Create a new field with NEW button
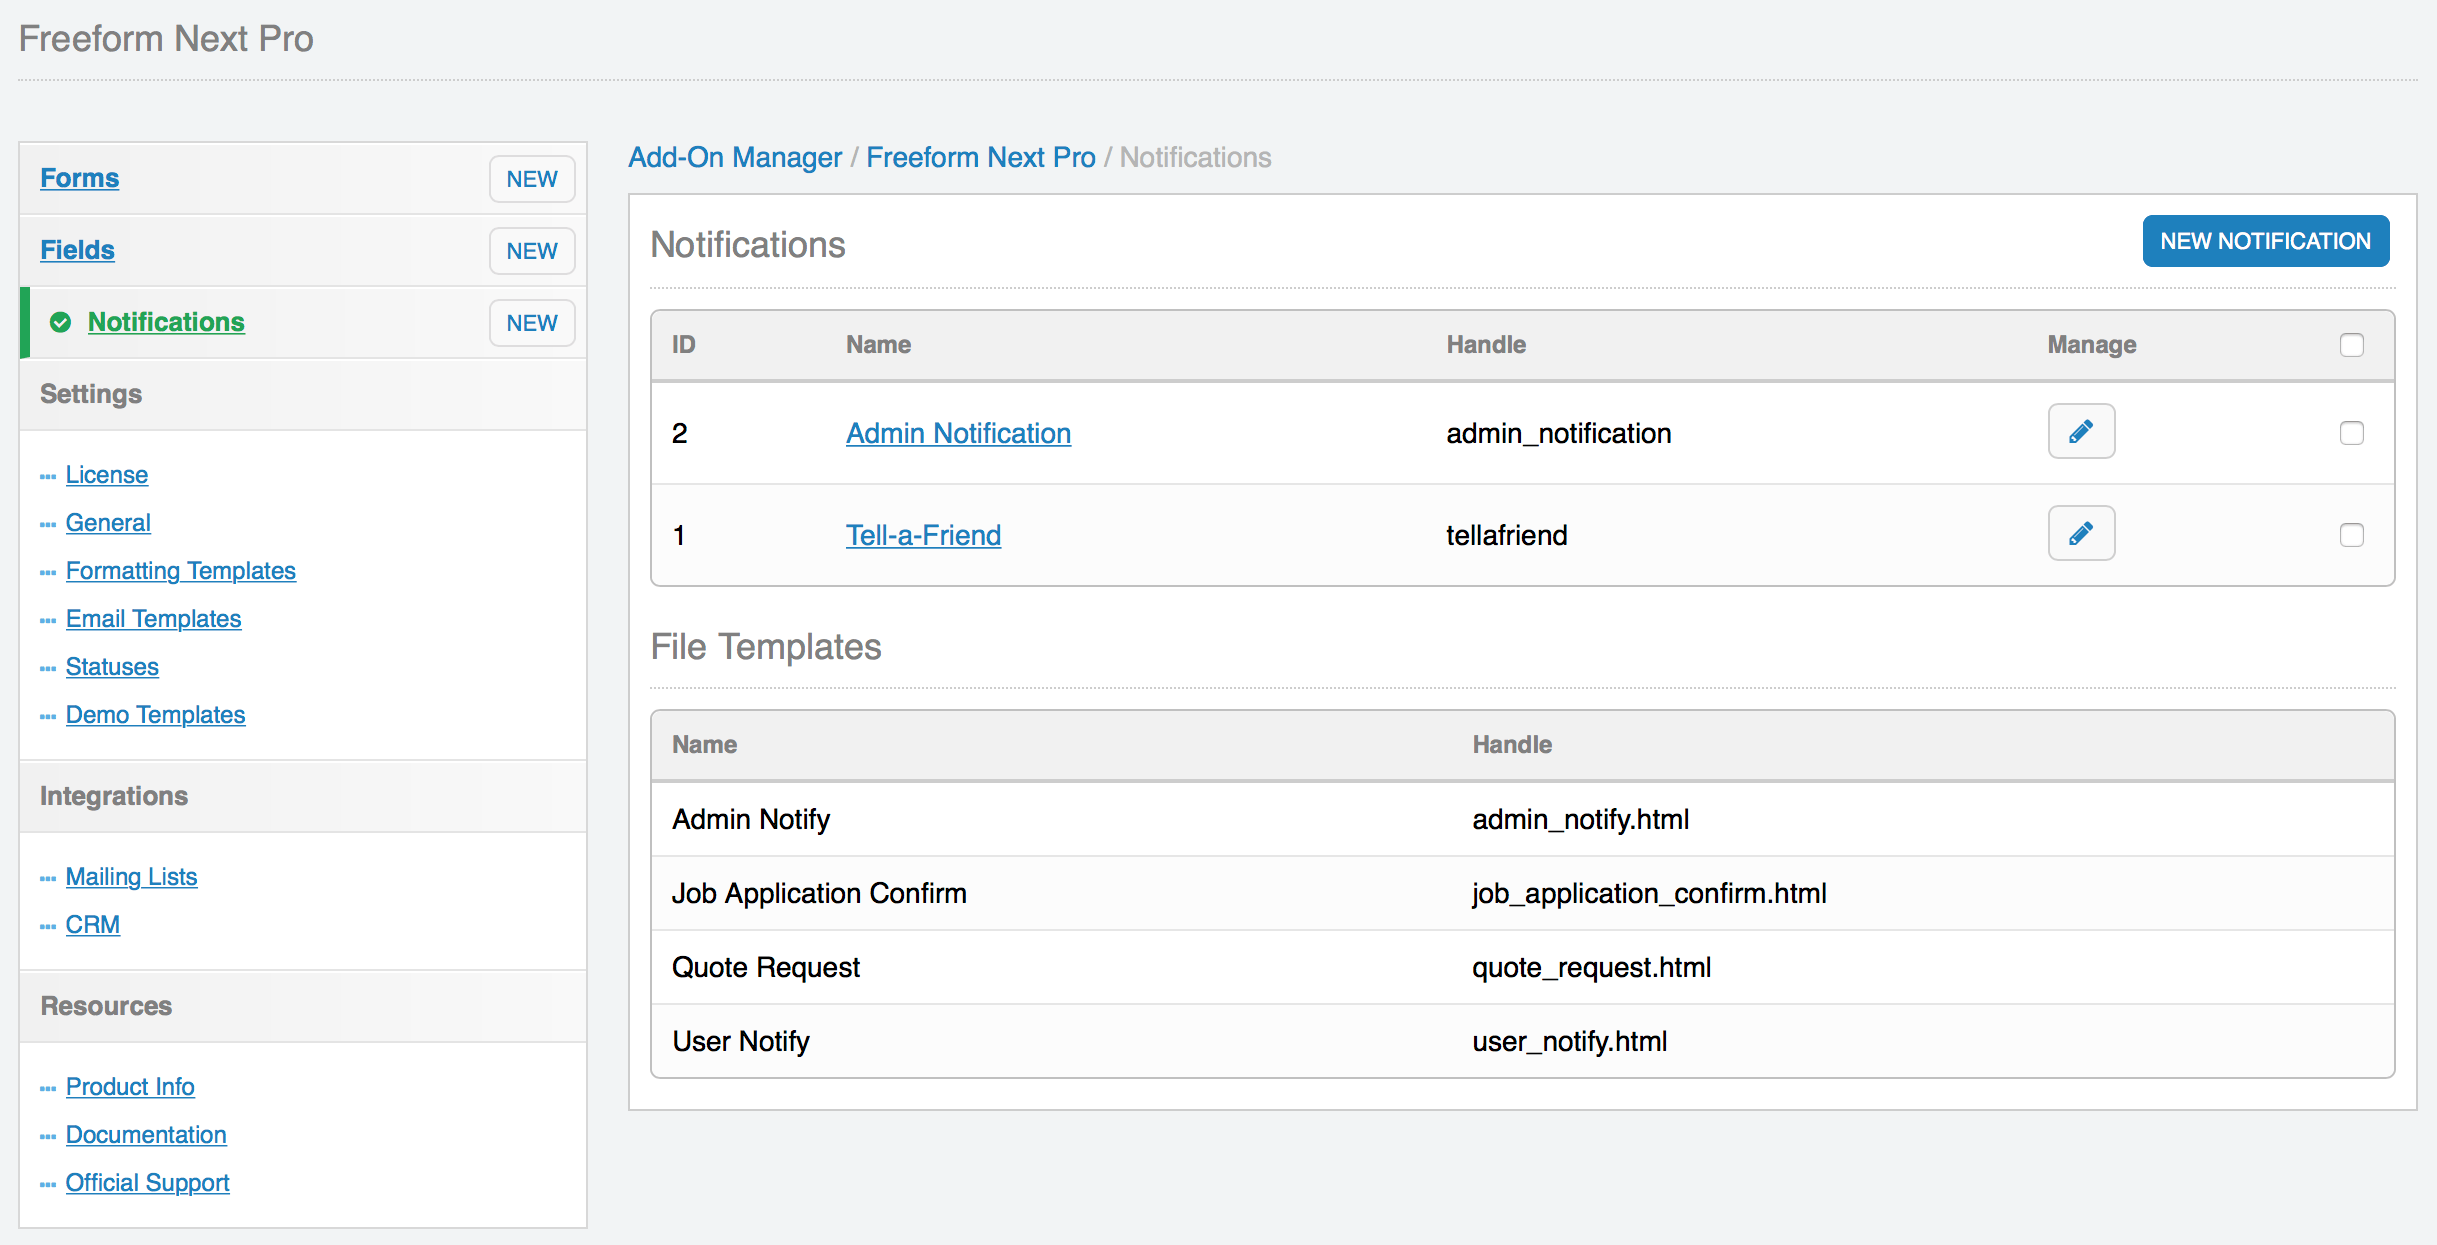The image size is (2437, 1245). coord(532,251)
